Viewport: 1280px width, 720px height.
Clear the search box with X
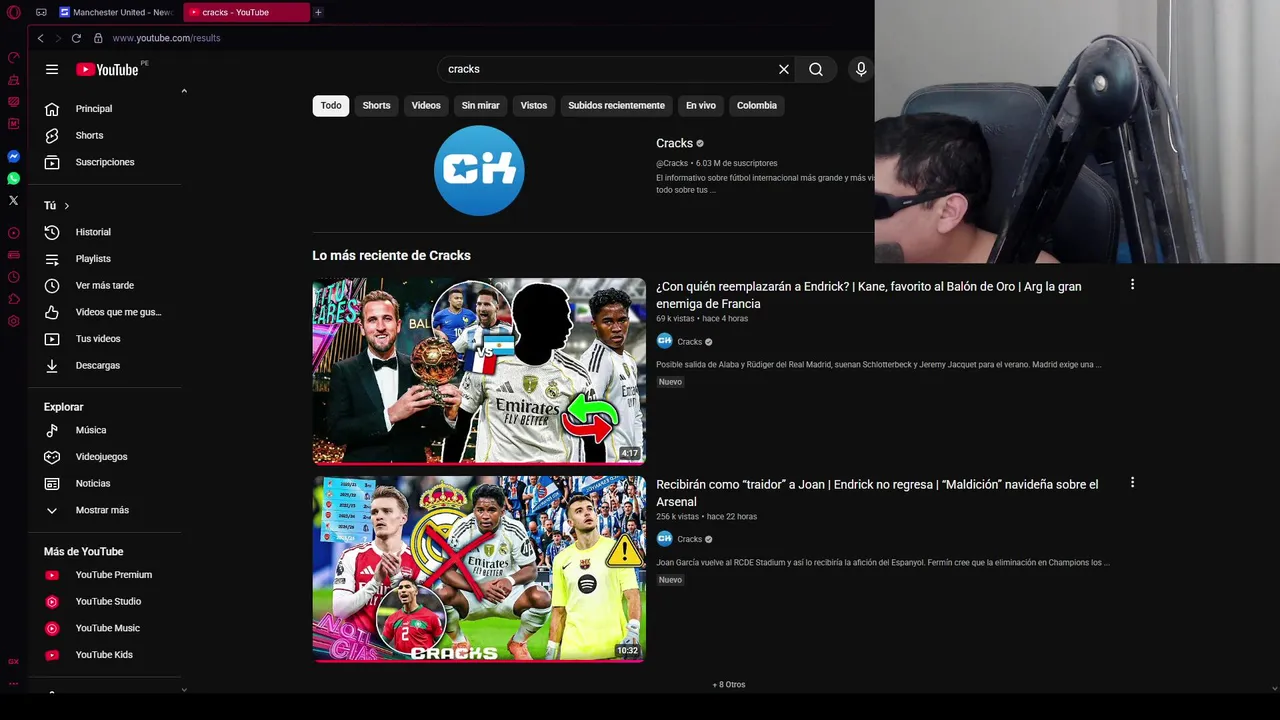(784, 69)
